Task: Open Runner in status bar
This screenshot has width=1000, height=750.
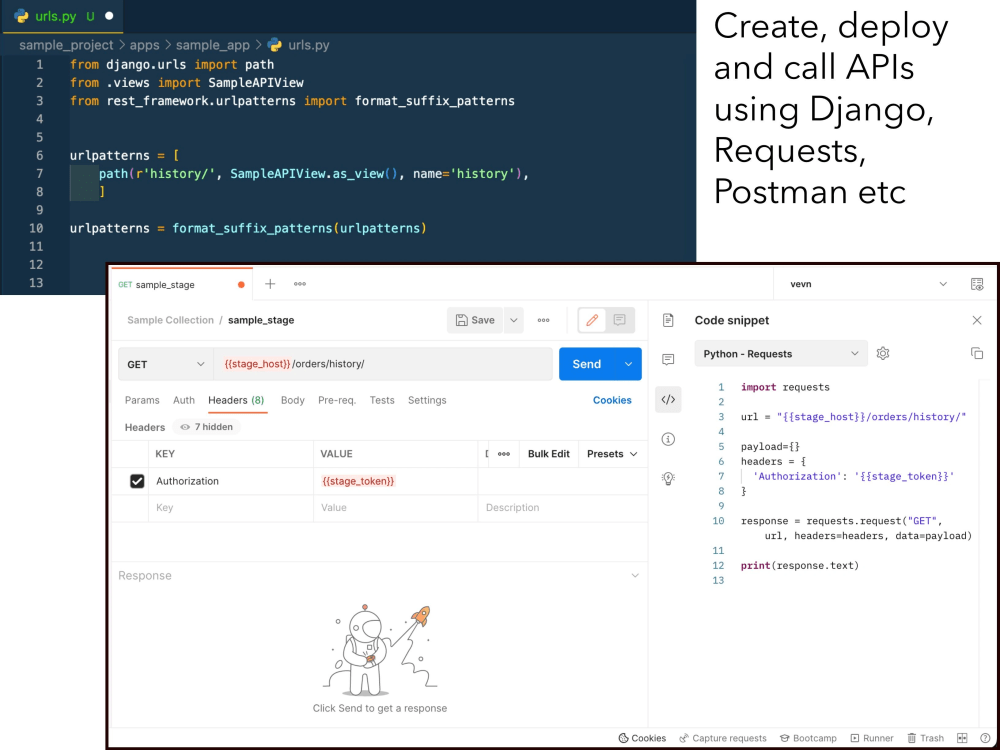Action: pyautogui.click(x=872, y=738)
